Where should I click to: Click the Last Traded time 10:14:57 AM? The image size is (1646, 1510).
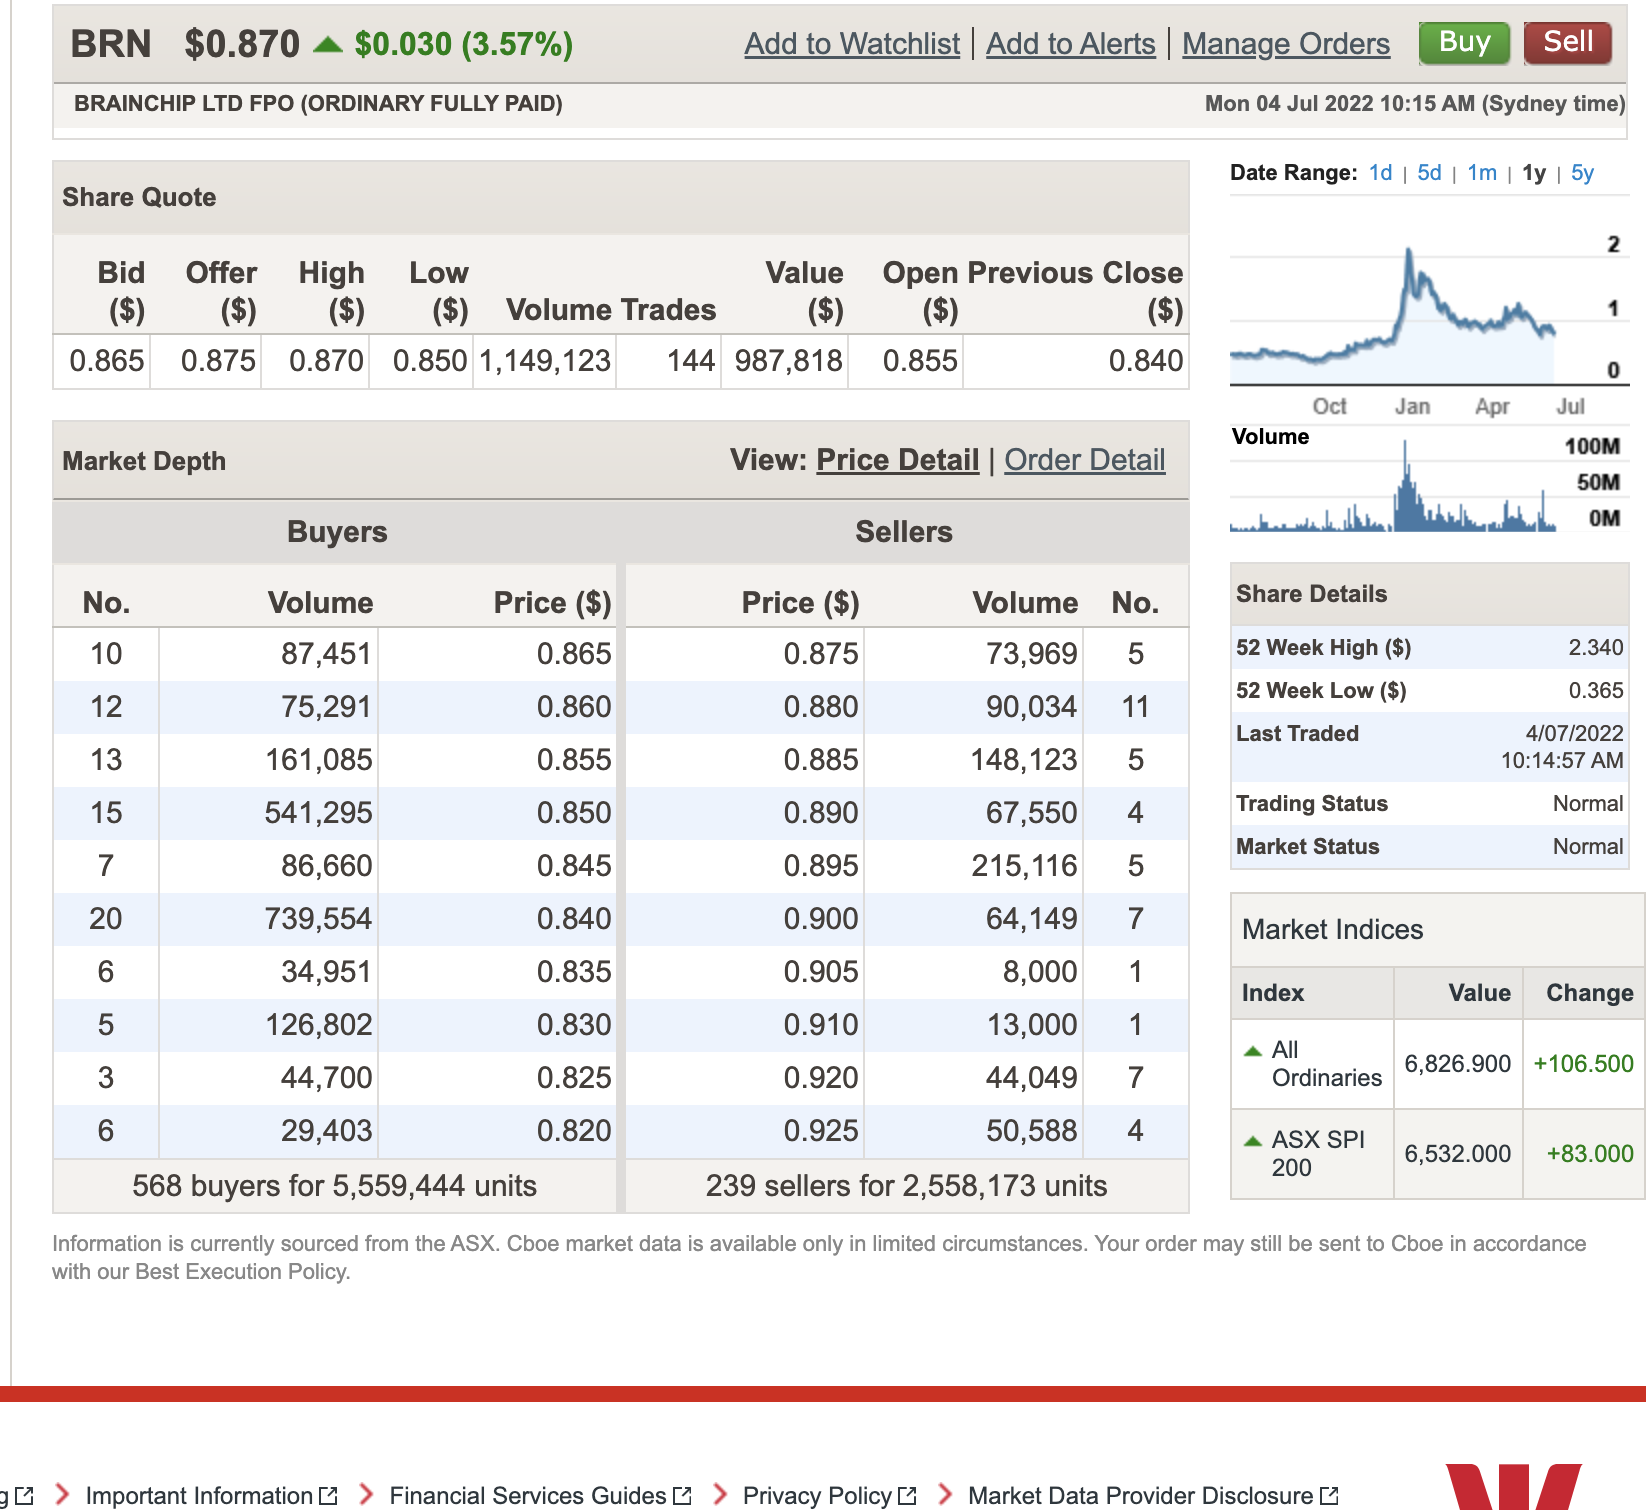click(x=1562, y=761)
